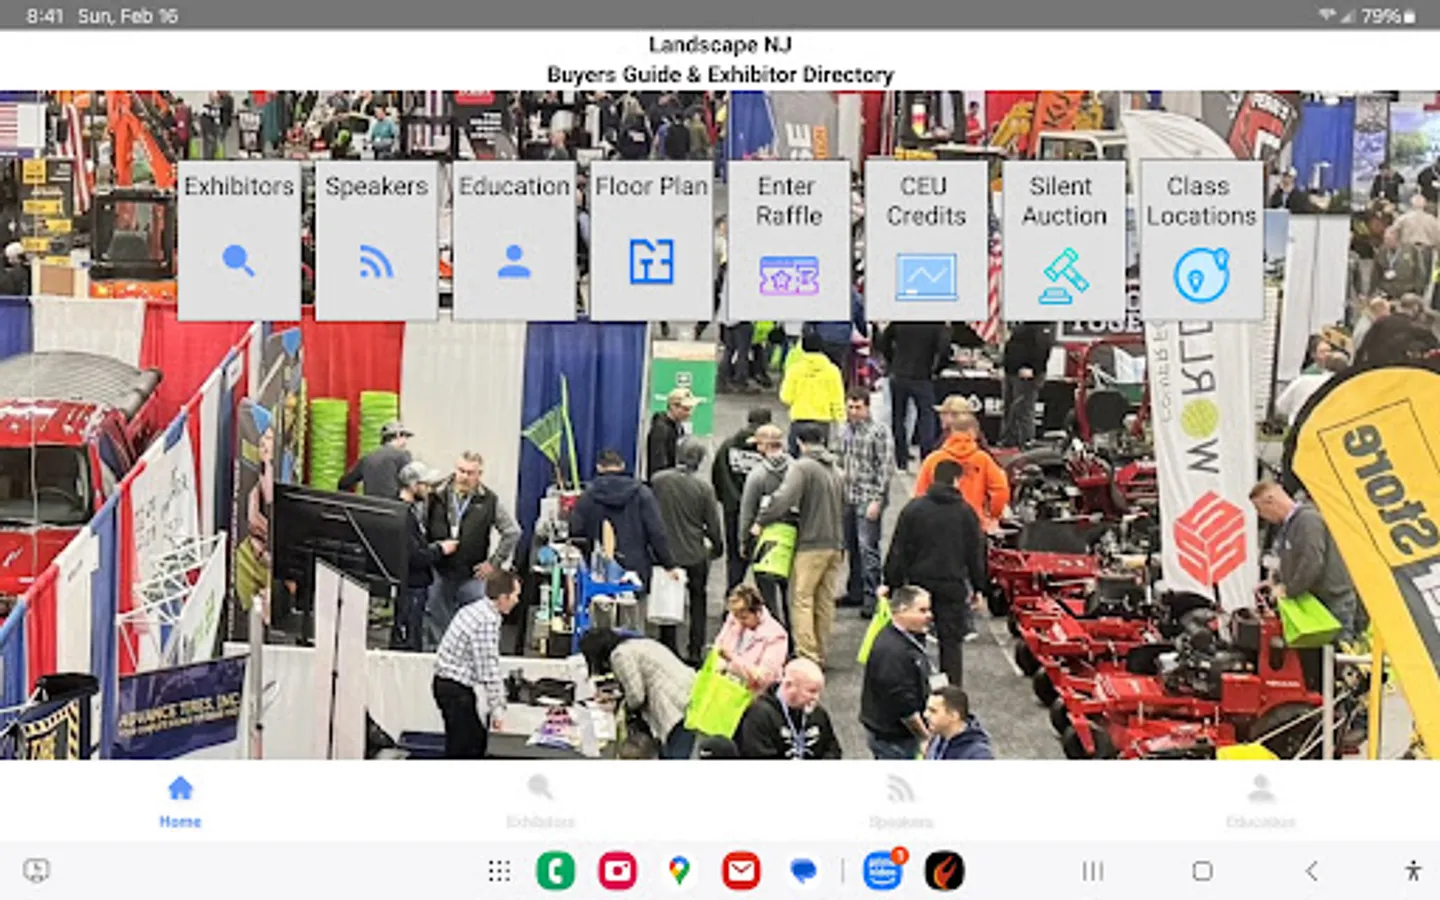1440x900 pixels.
Task: Tap the magnifying glass icon on Exhibitors tile
Action: [x=239, y=261]
